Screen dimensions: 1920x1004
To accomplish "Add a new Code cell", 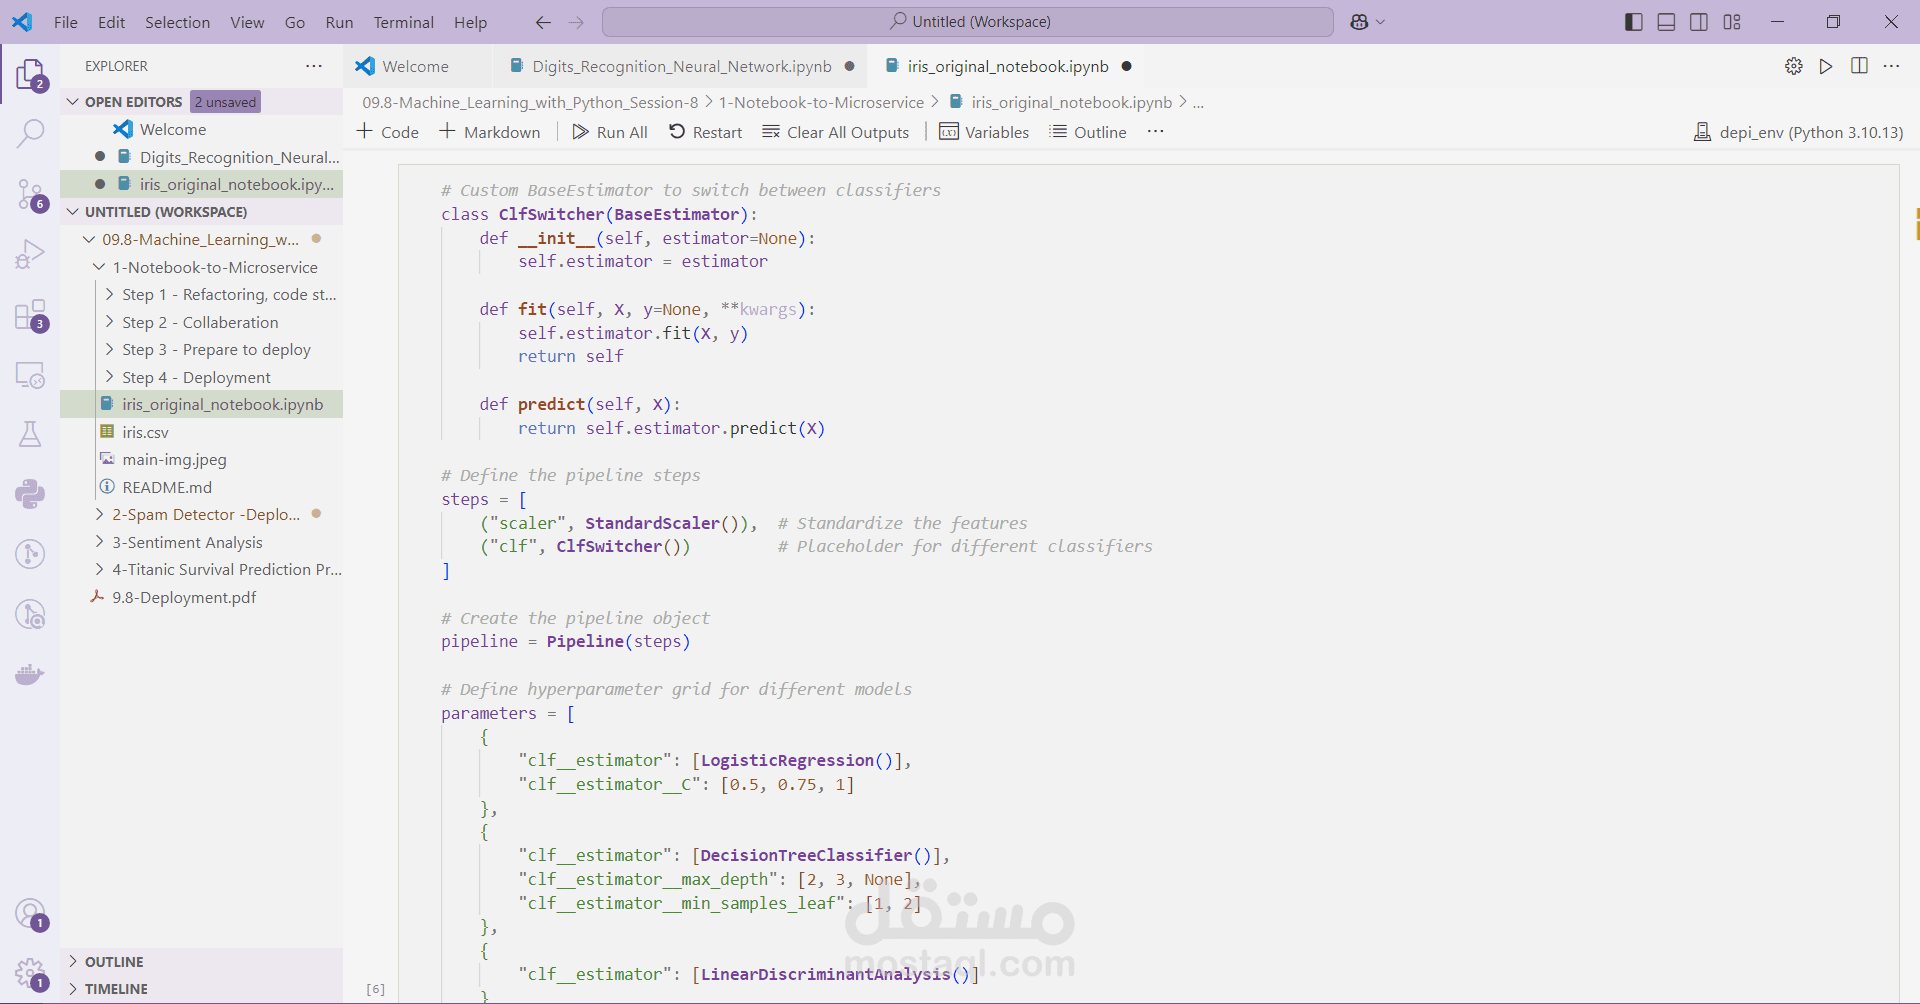I will pyautogui.click(x=388, y=132).
